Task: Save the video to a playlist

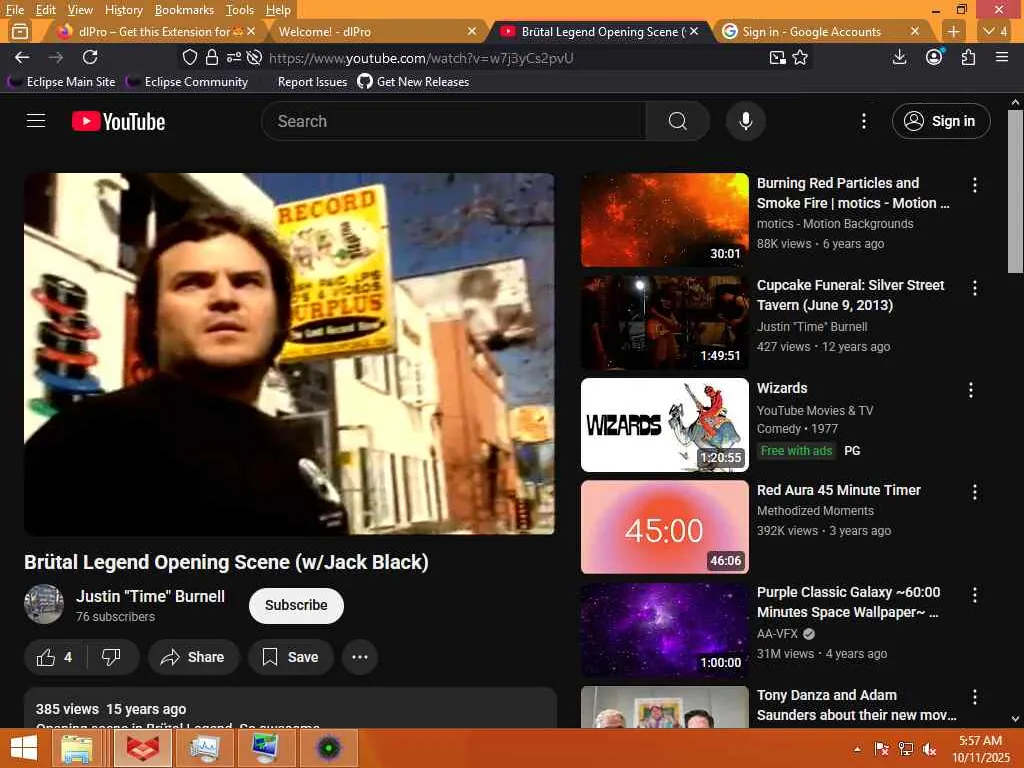Action: (x=291, y=657)
